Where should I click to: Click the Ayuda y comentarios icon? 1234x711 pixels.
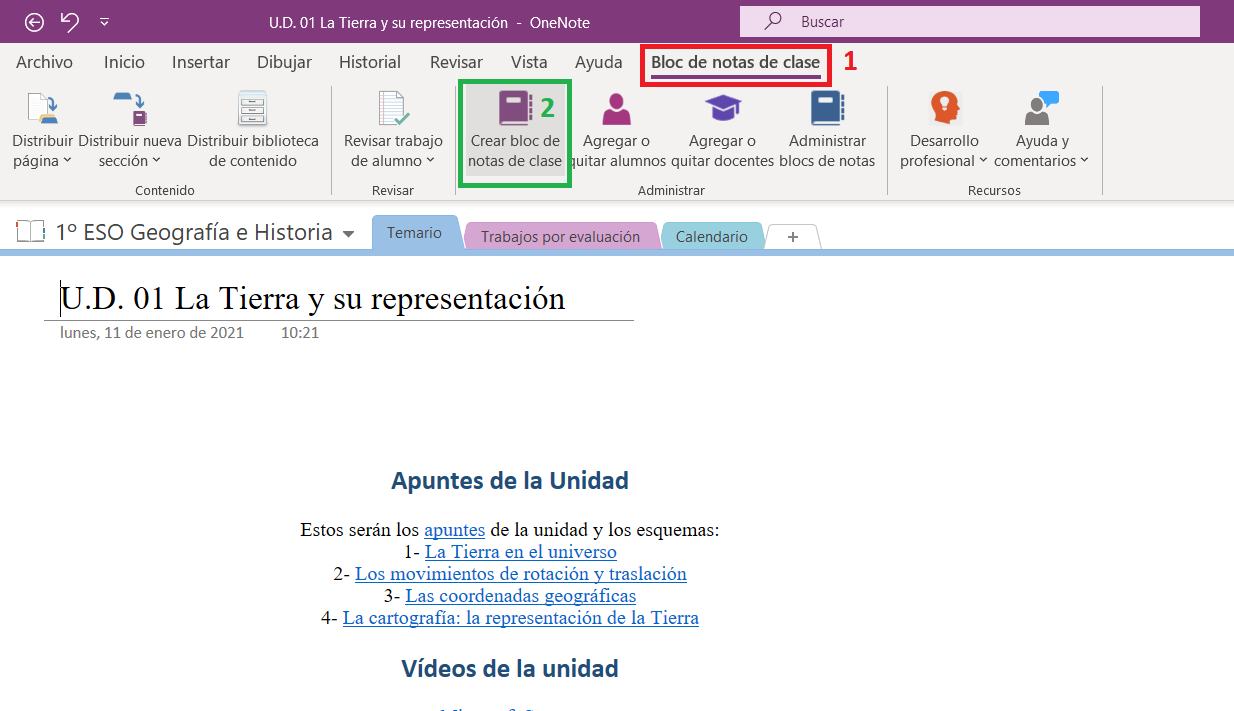click(x=1041, y=108)
